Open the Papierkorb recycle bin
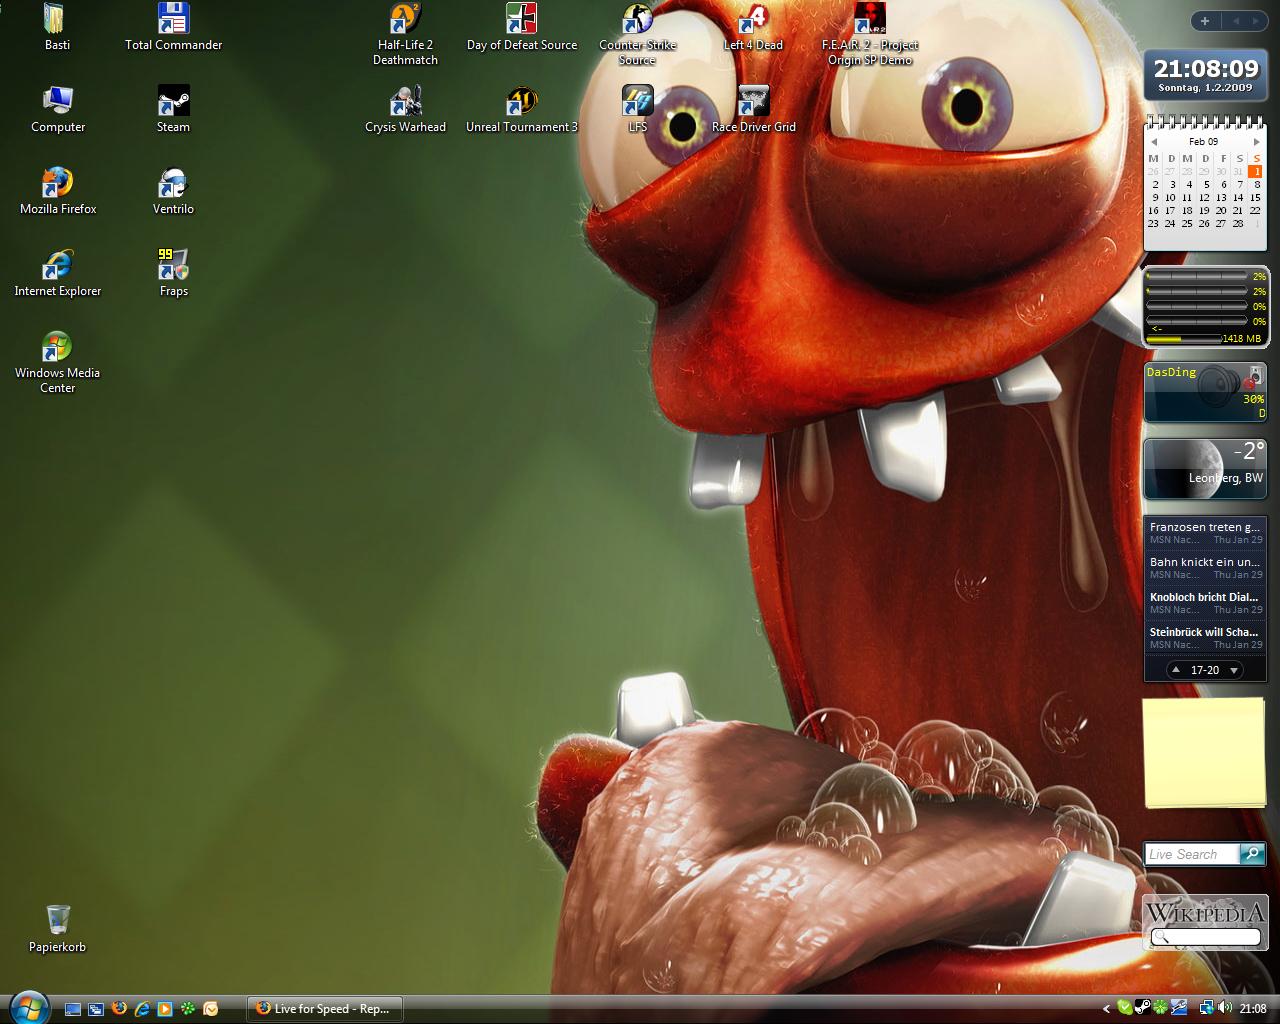Image resolution: width=1280 pixels, height=1024 pixels. 58,929
